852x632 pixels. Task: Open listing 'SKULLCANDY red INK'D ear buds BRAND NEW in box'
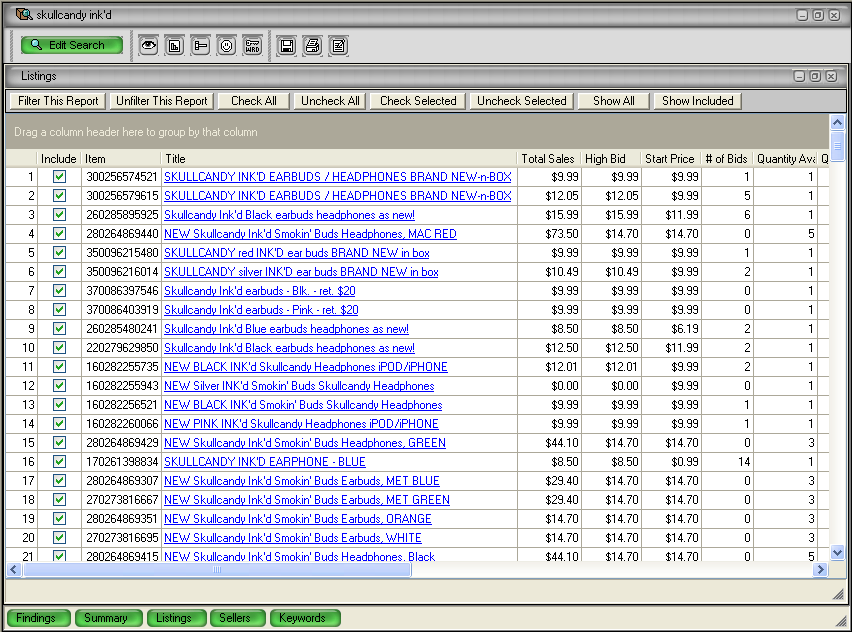coord(297,253)
